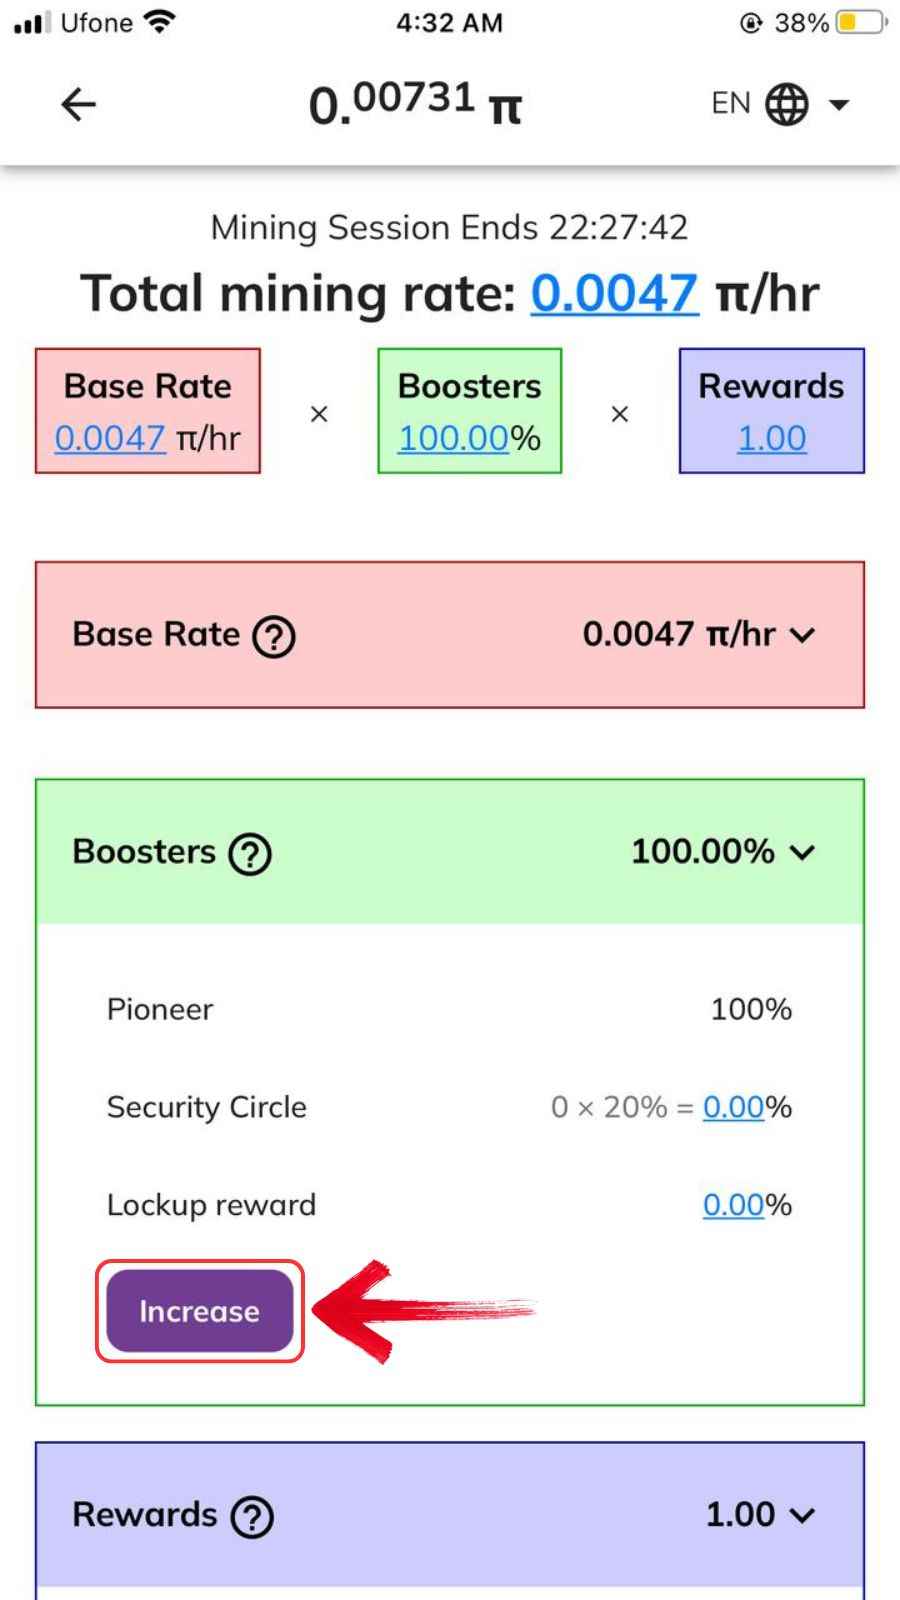Tap the back arrow icon
Viewport: 900px width, 1600px height.
(x=78, y=104)
